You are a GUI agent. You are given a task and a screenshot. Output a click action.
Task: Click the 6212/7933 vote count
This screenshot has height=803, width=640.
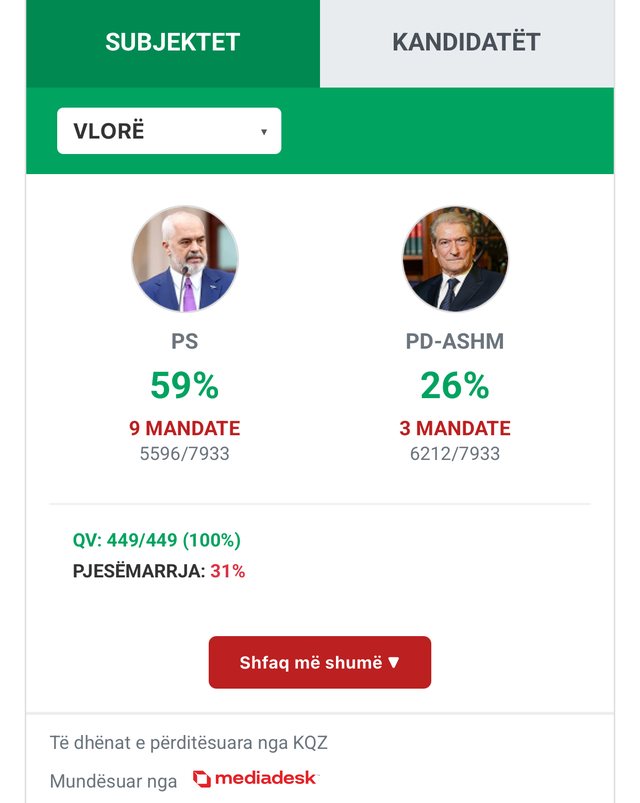pos(455,454)
